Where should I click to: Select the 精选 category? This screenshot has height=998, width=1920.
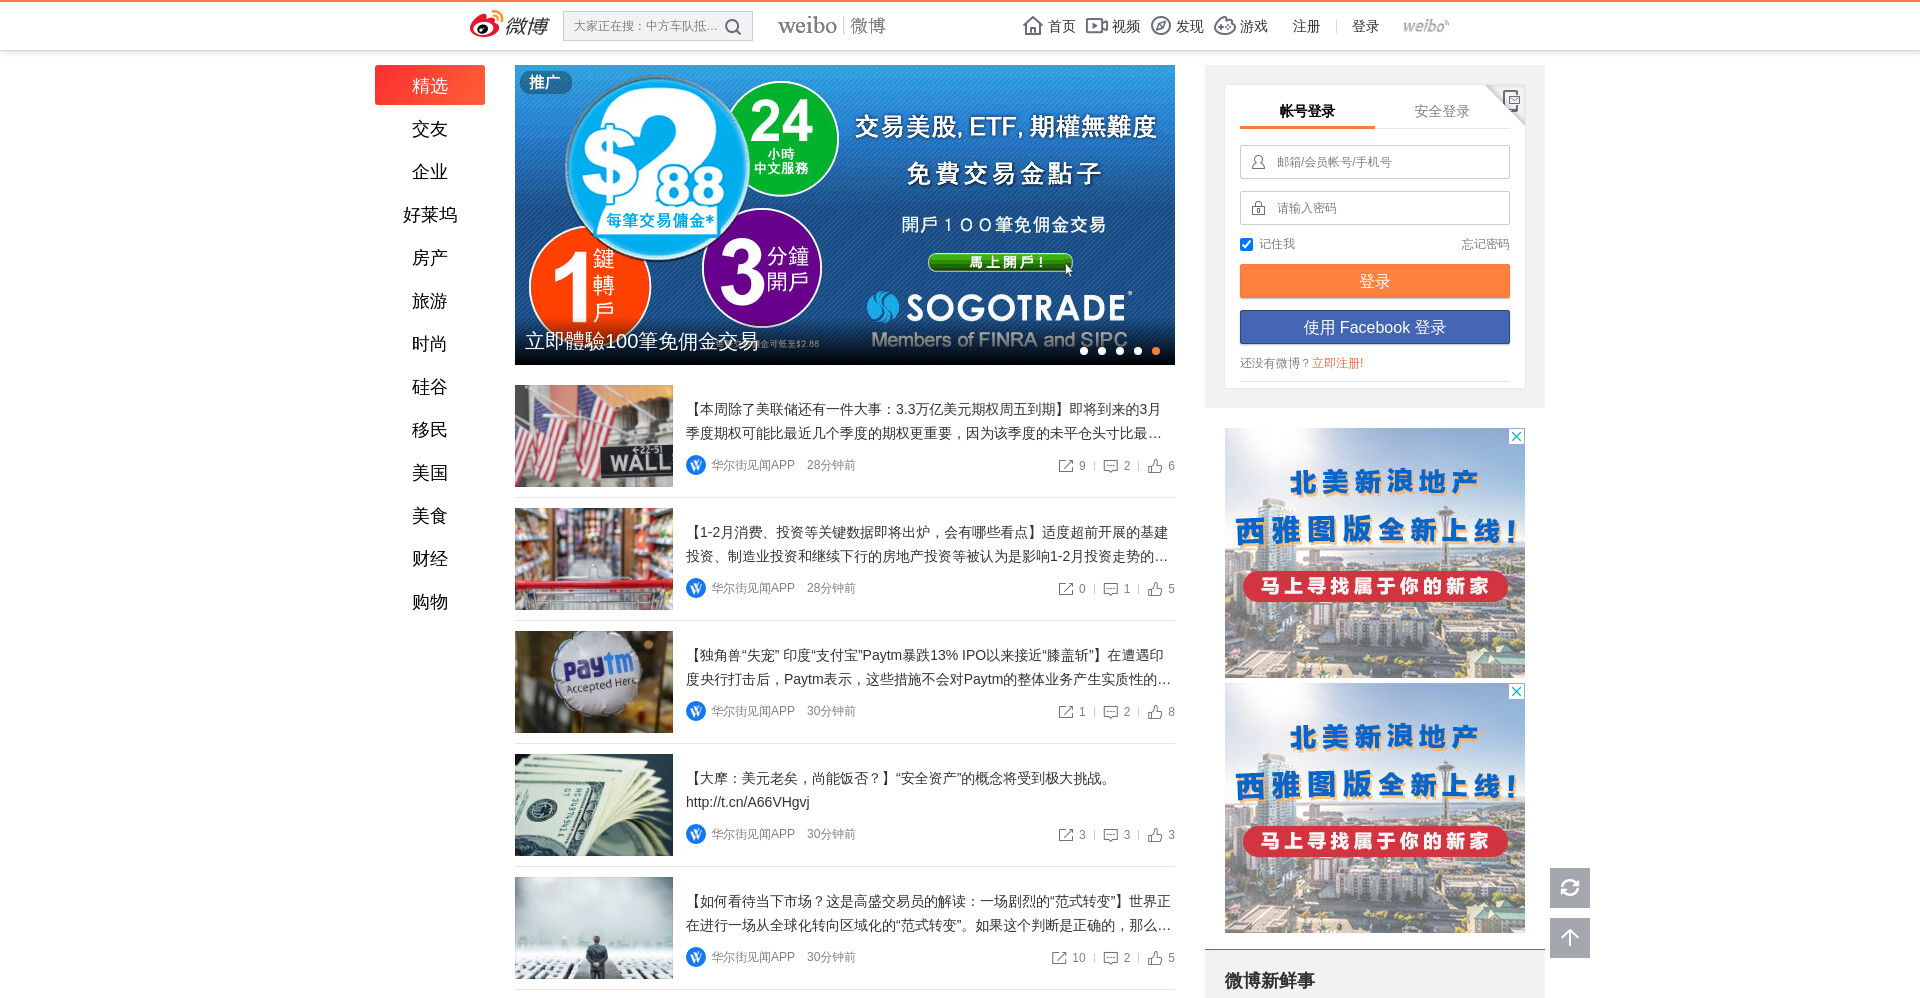point(430,85)
